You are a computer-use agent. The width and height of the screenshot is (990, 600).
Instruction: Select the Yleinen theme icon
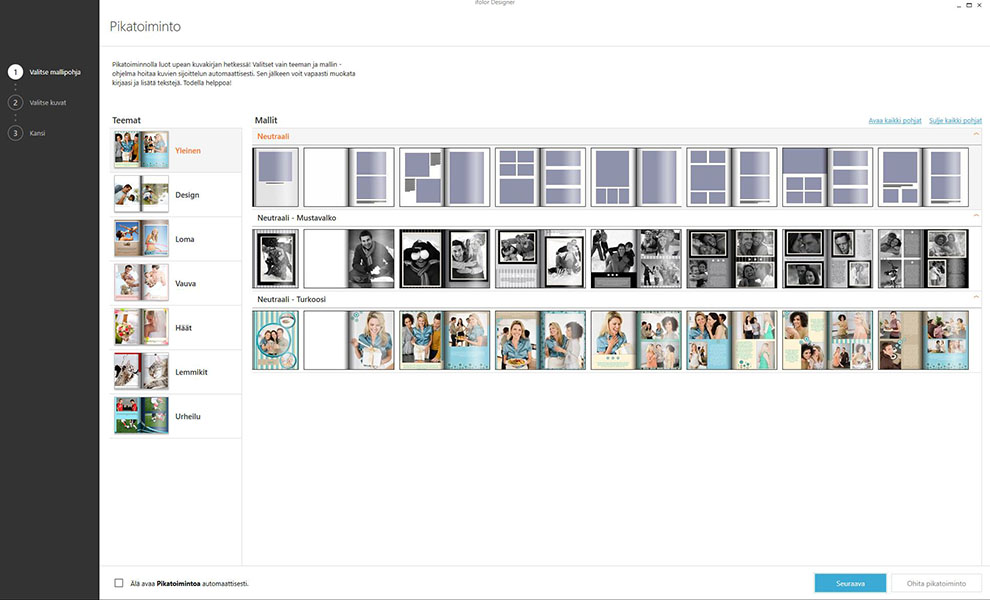tap(141, 151)
